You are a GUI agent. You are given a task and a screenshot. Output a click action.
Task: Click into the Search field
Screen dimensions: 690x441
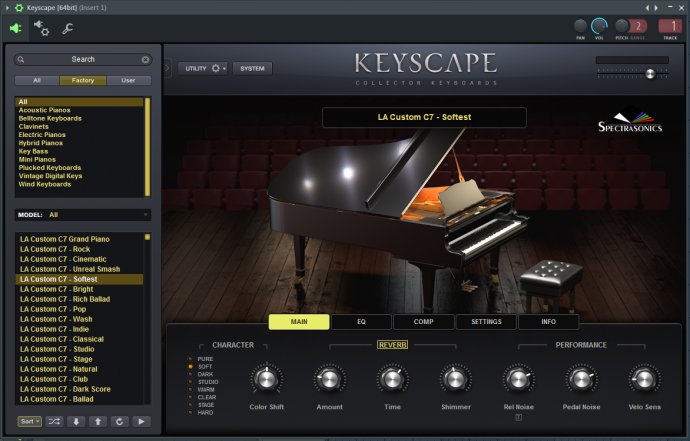(x=83, y=59)
